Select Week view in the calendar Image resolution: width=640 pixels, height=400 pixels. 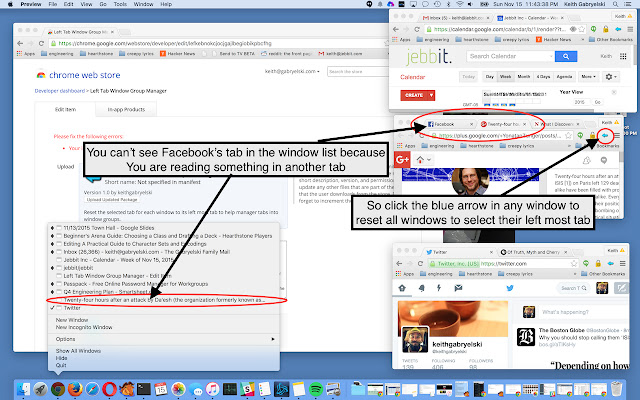(x=505, y=77)
